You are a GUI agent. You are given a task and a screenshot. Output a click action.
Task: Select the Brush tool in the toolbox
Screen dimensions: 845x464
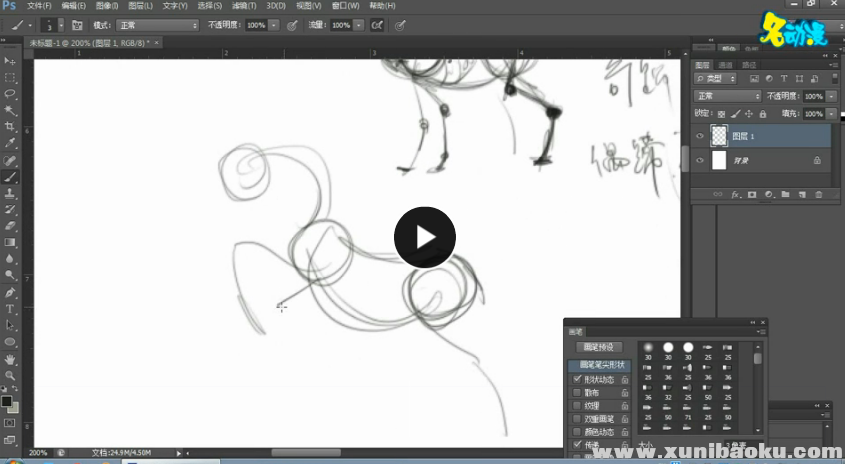click(x=10, y=176)
